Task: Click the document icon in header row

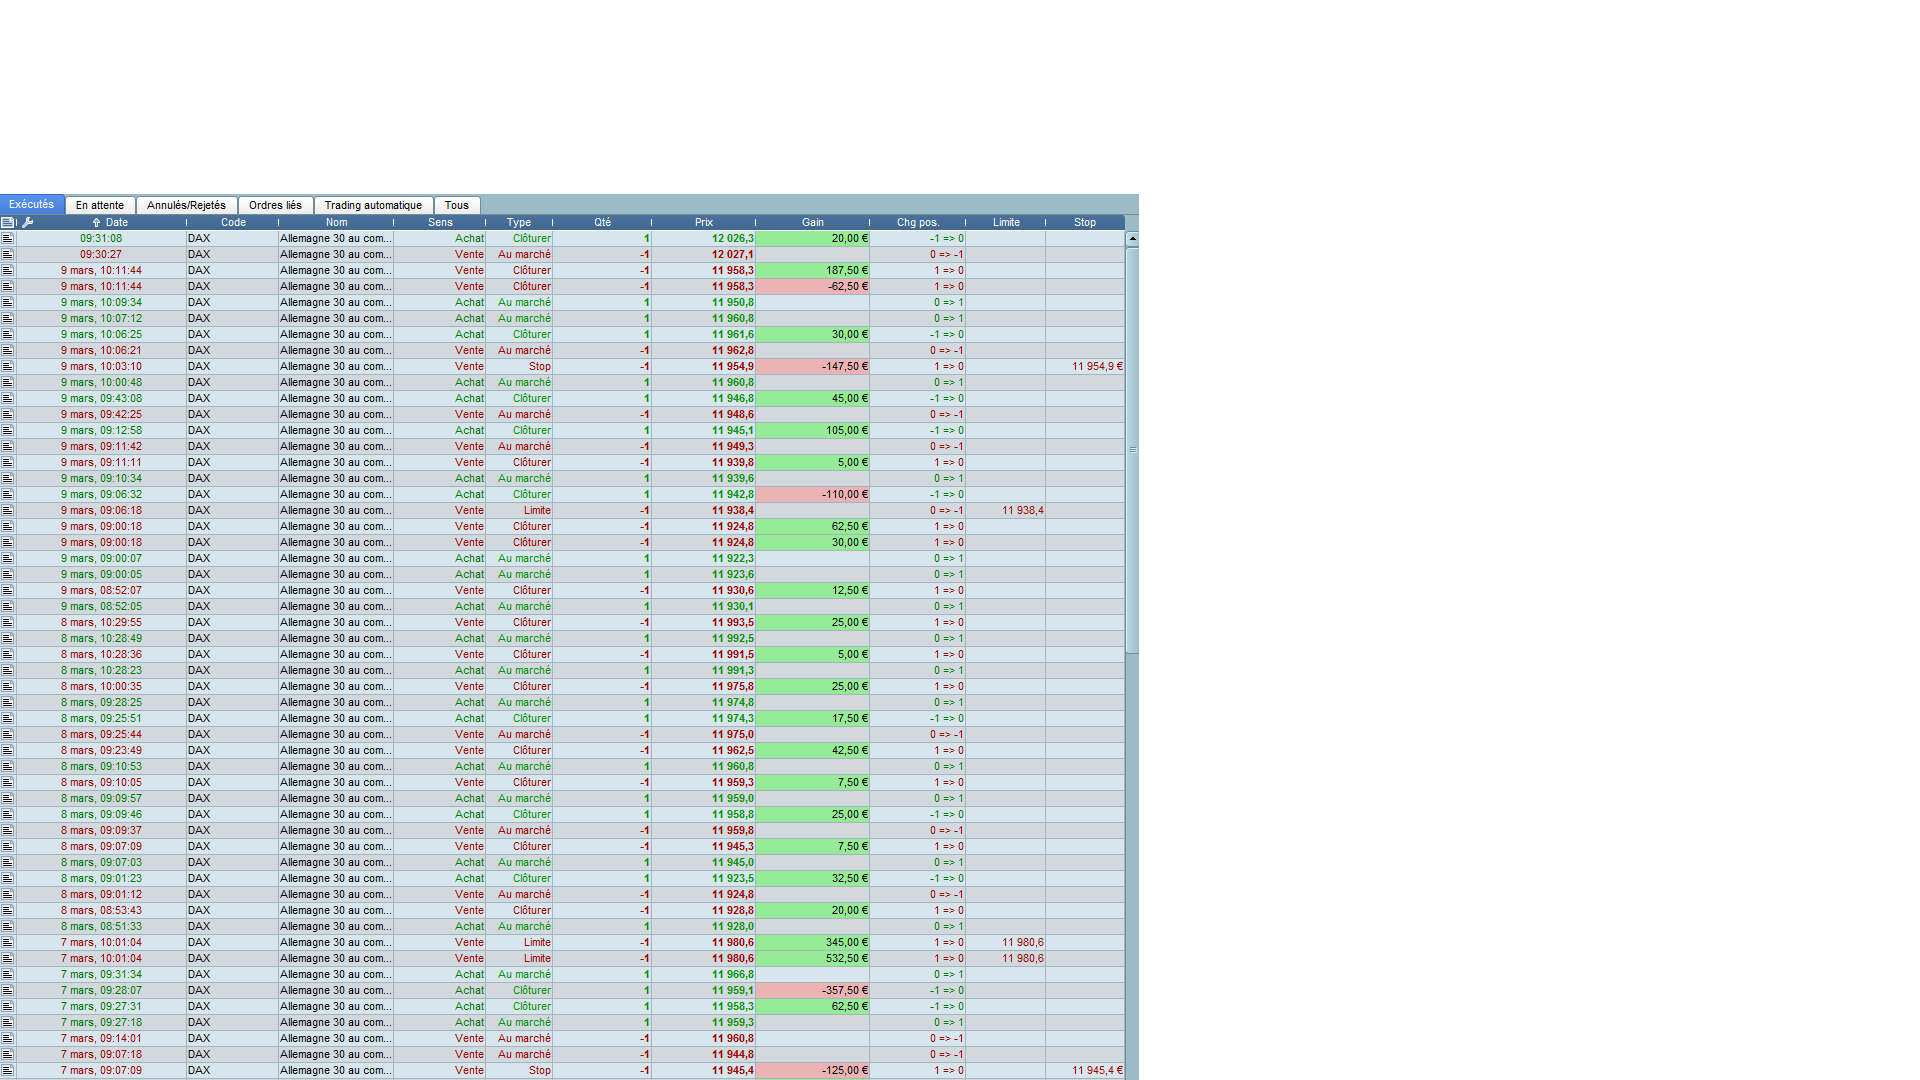Action: 7,223
